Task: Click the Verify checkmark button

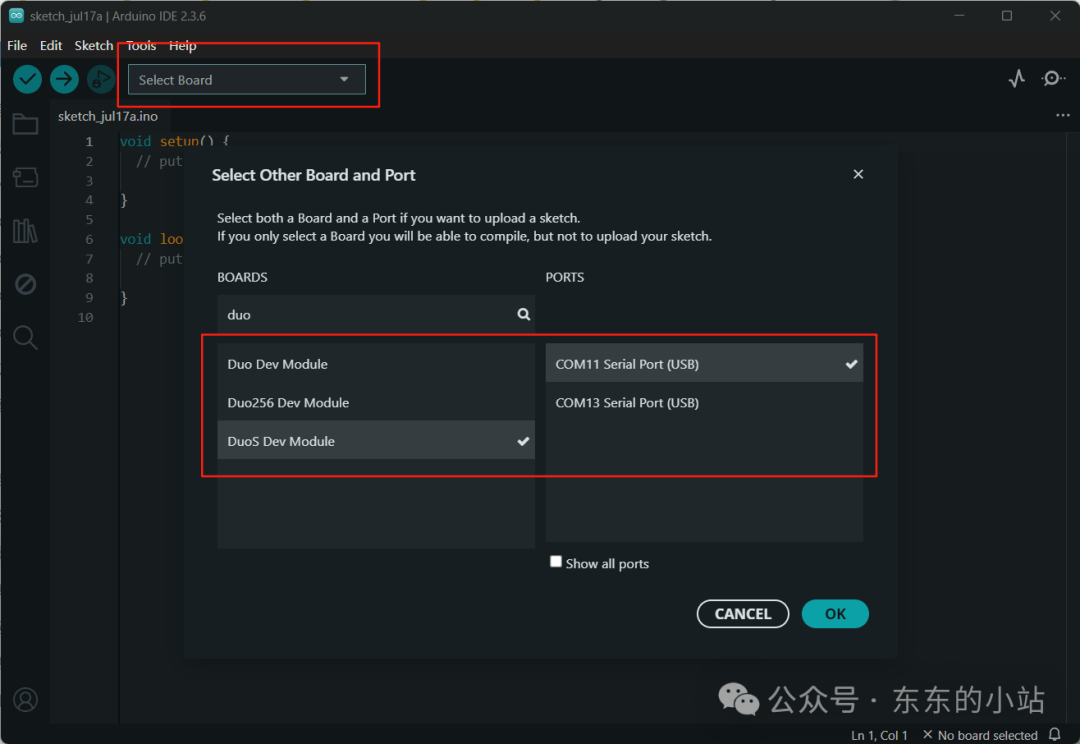Action: [x=28, y=80]
